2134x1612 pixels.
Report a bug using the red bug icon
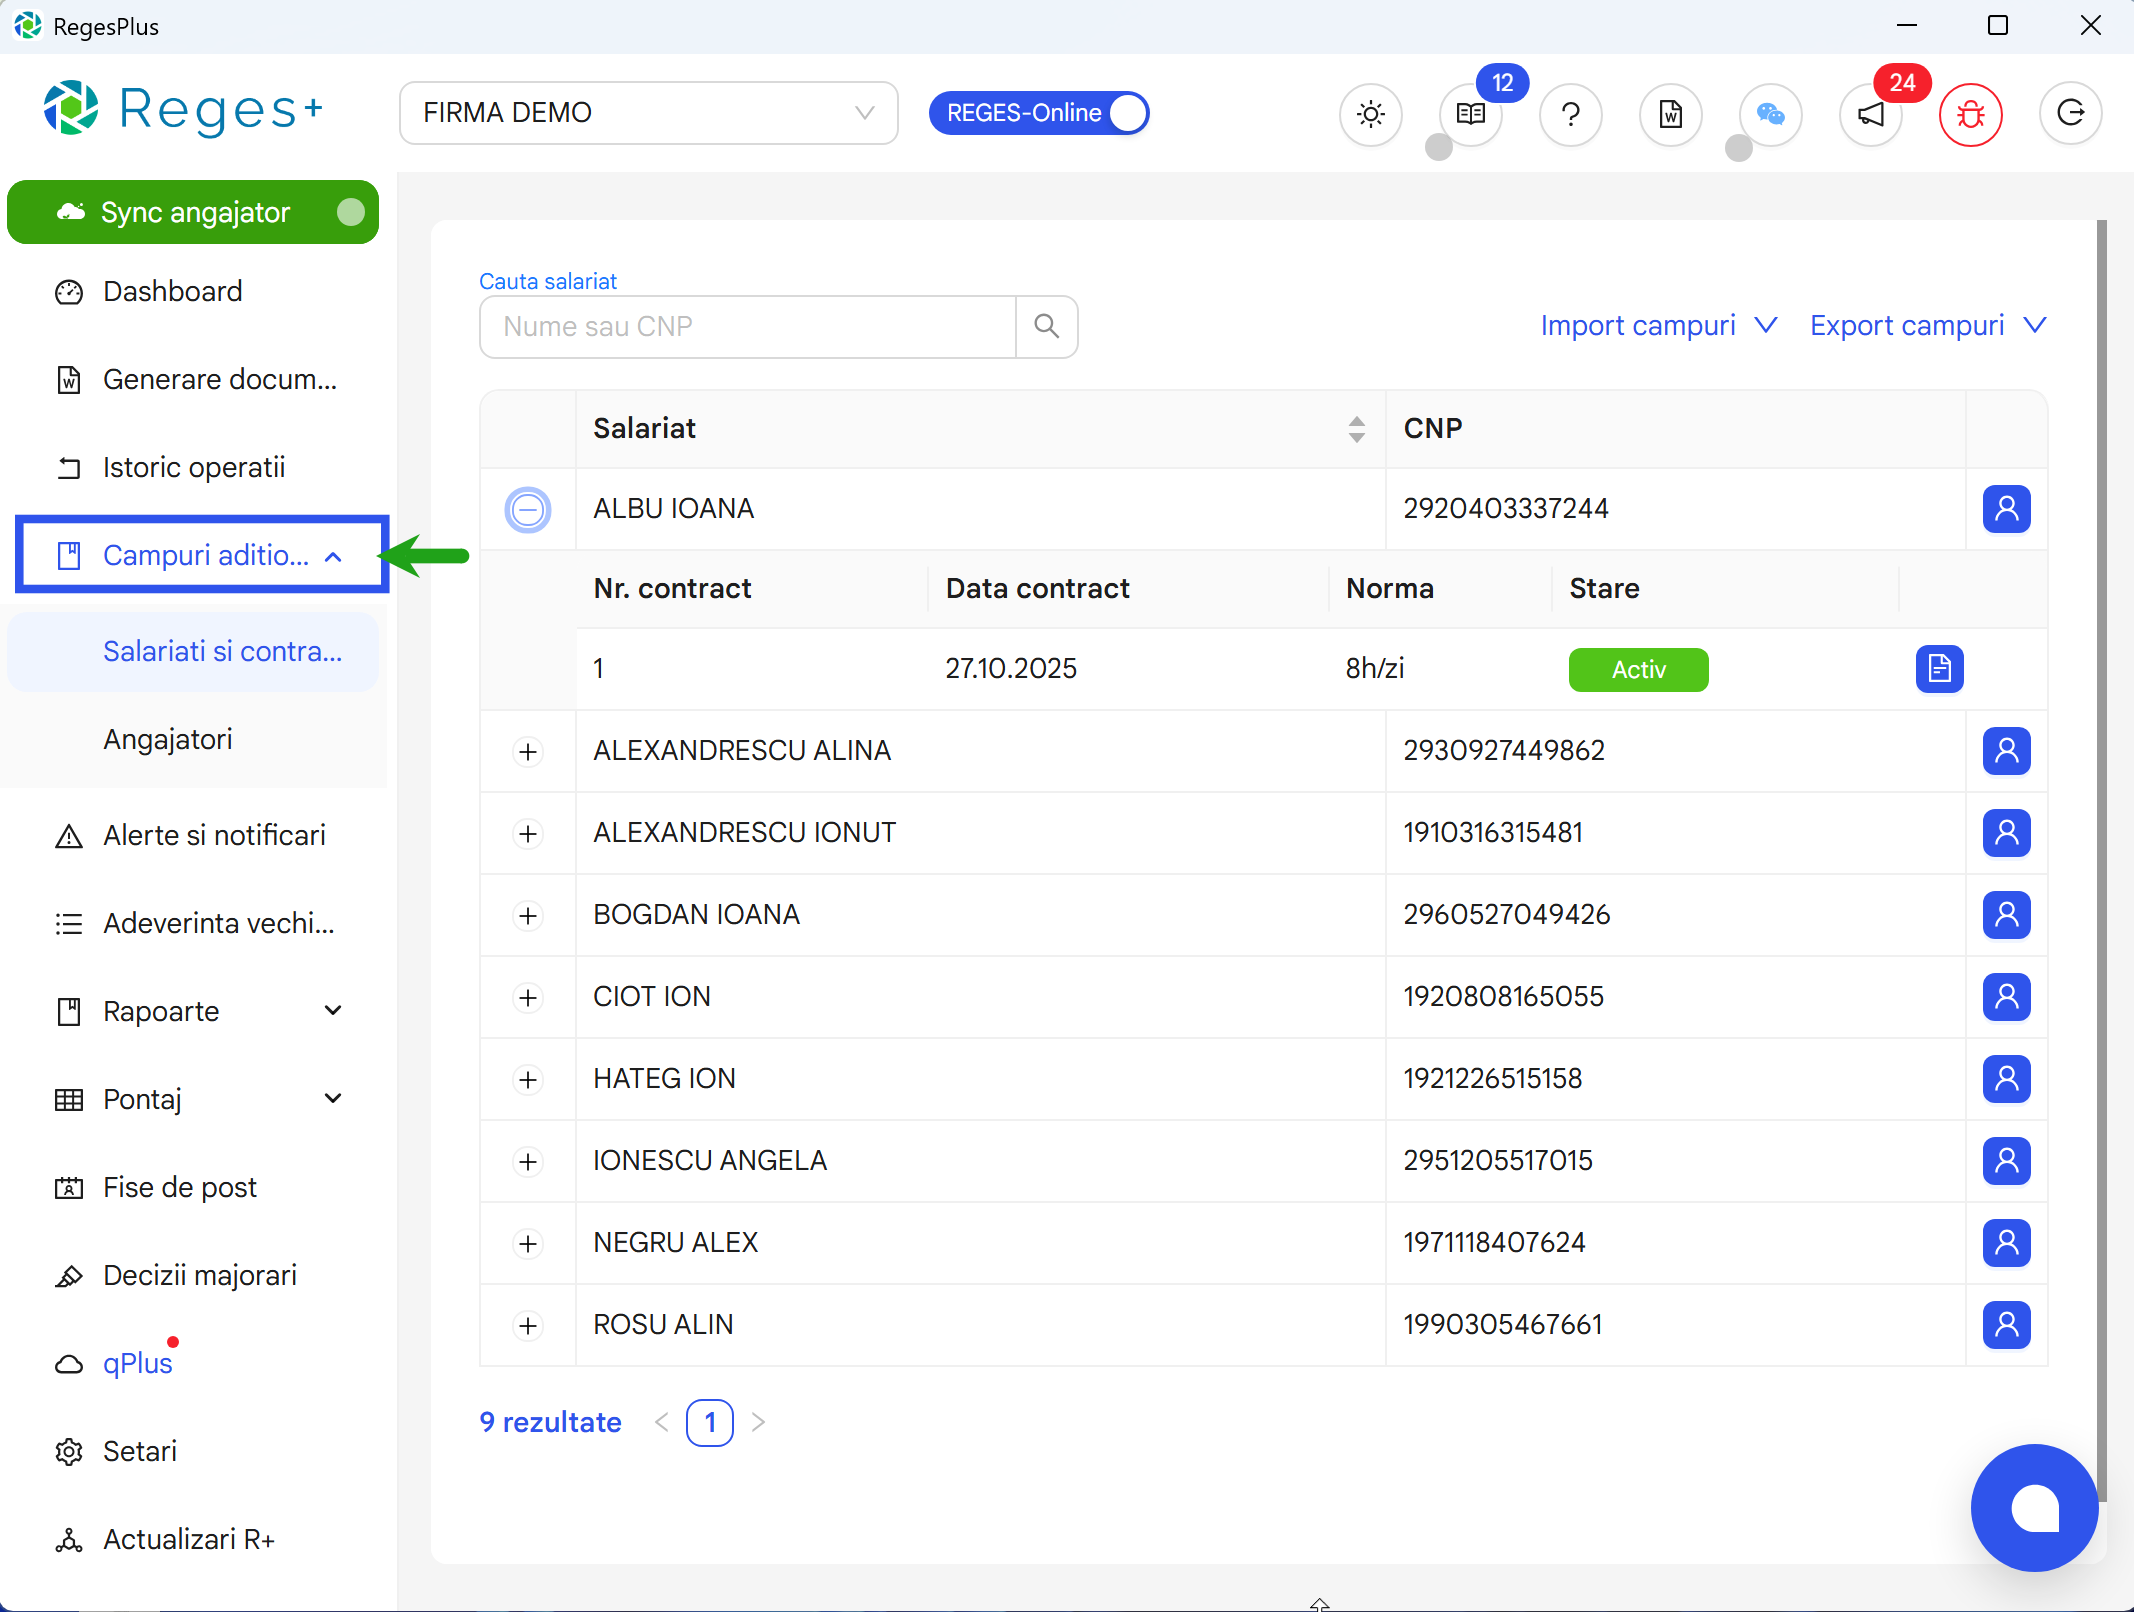tap(1971, 114)
